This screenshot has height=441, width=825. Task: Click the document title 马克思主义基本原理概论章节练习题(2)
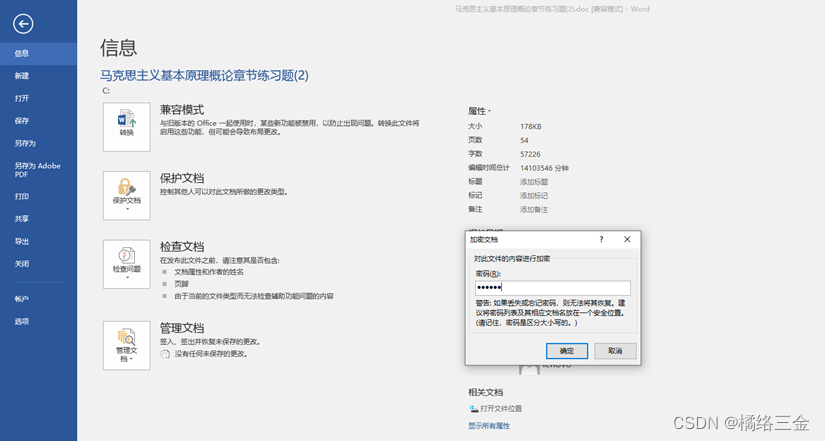(x=204, y=75)
